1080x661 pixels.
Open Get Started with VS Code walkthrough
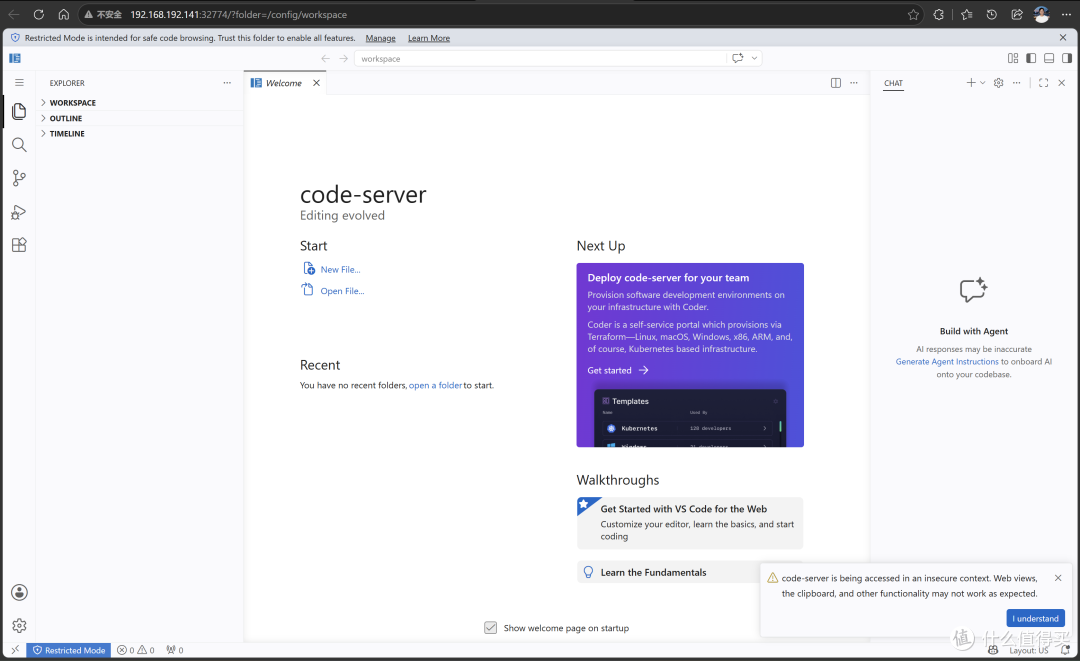(x=690, y=523)
